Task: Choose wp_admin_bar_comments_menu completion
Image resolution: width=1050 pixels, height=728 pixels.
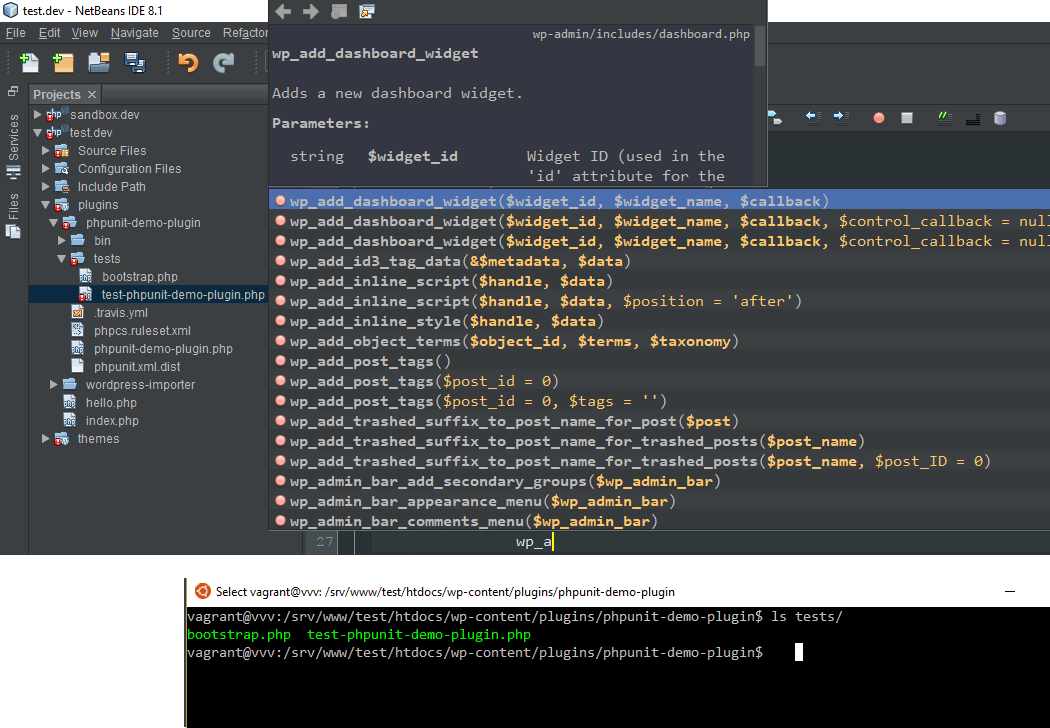Action: pos(659,521)
